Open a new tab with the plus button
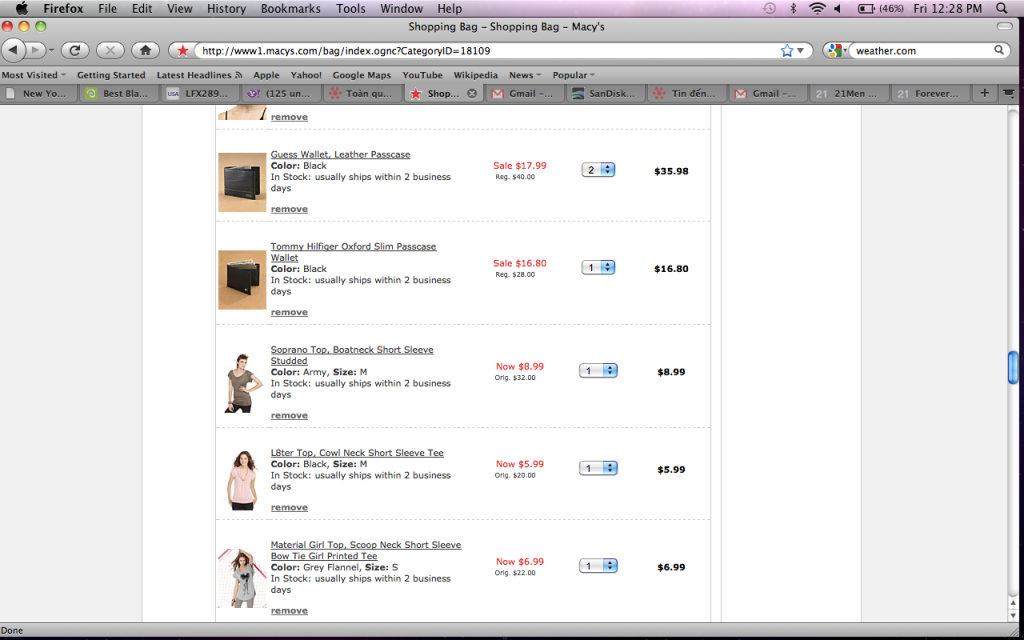This screenshot has height=640, width=1024. pyautogui.click(x=985, y=93)
